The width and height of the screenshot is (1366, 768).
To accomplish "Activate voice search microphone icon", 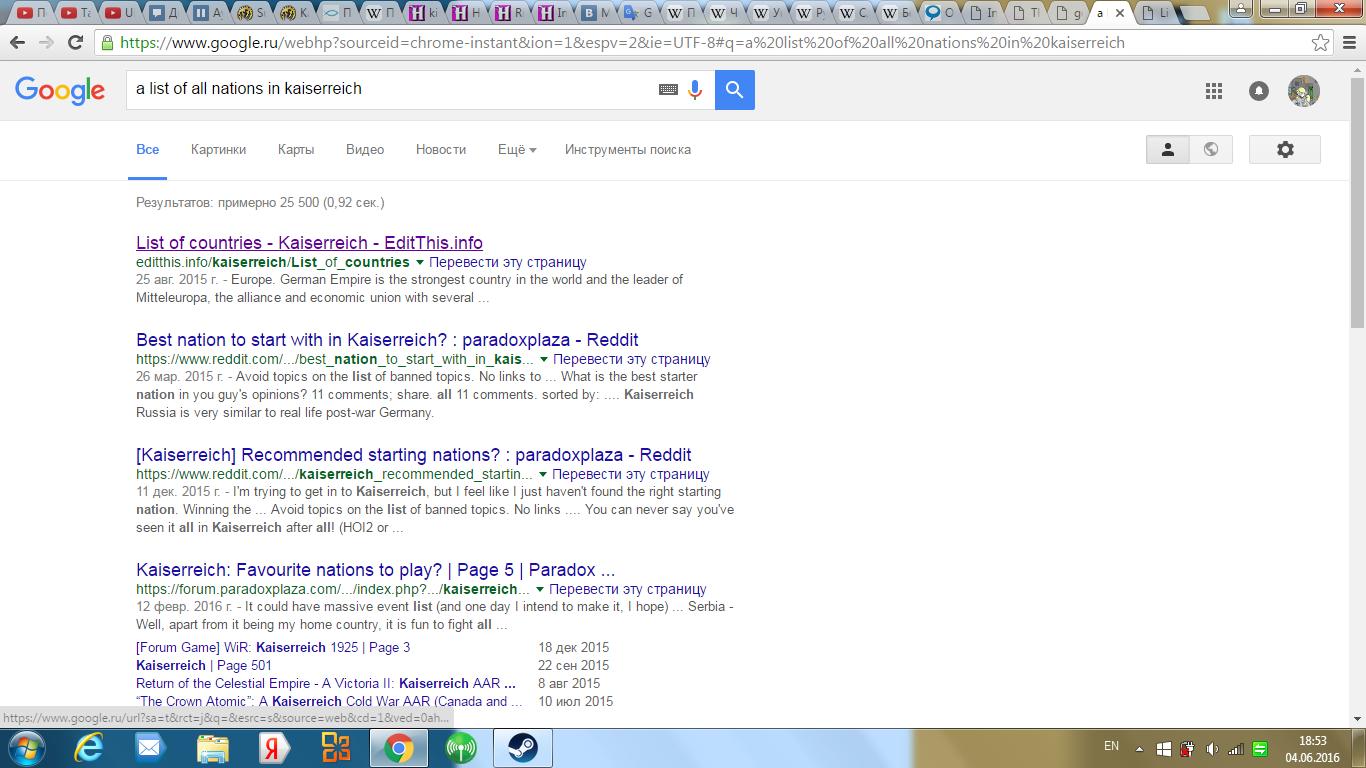I will pyautogui.click(x=695, y=90).
